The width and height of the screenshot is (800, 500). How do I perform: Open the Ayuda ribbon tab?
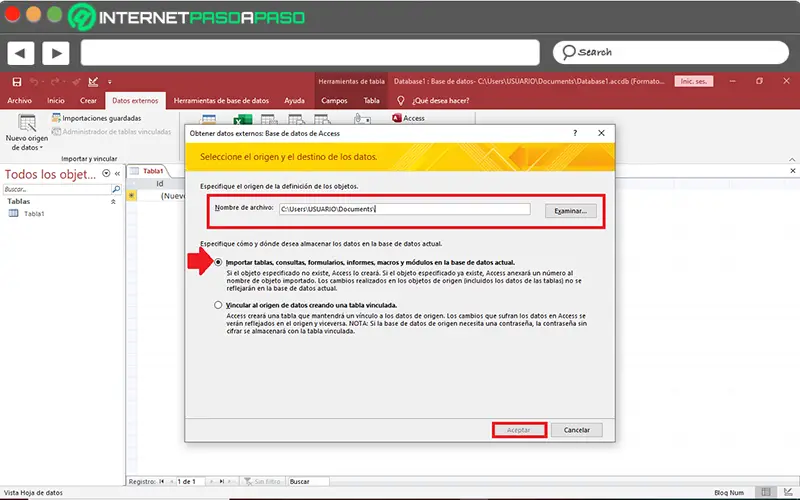pos(294,101)
